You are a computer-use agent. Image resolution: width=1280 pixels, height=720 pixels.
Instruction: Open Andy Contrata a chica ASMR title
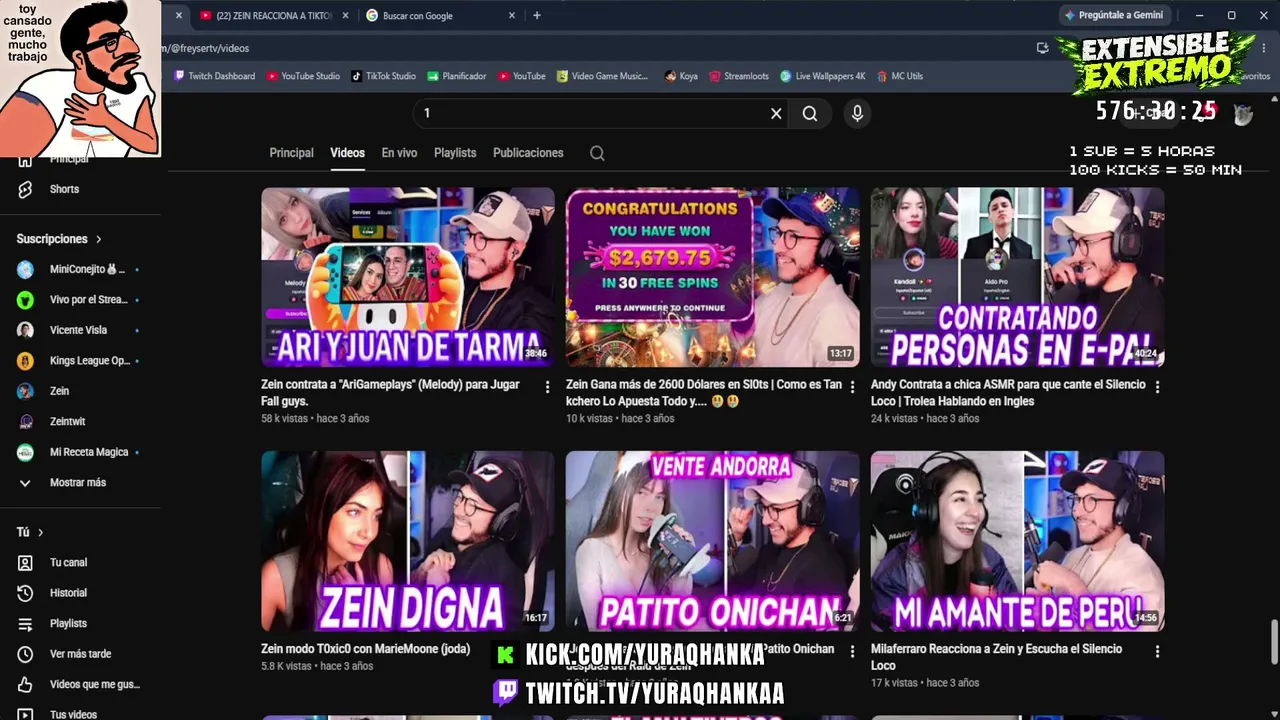point(1008,392)
